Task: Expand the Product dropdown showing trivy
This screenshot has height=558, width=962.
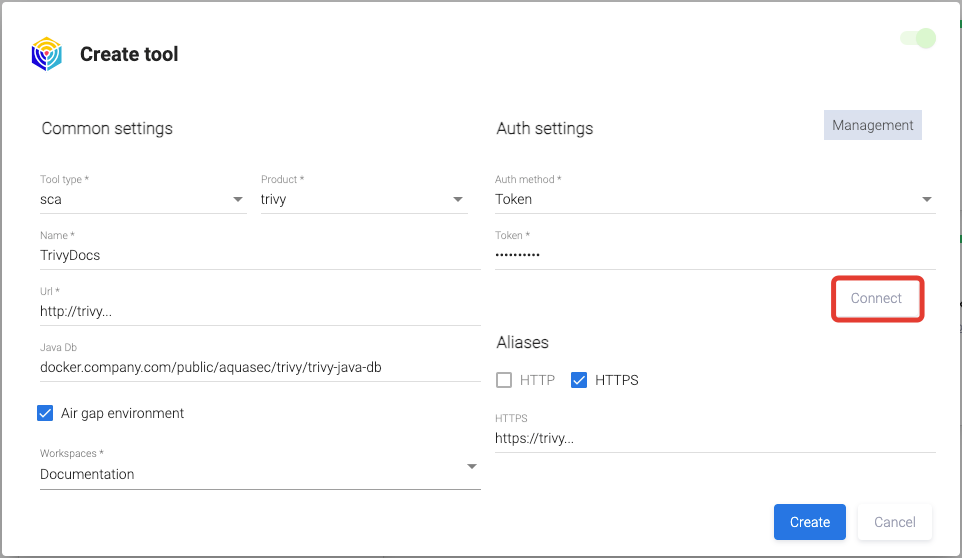Action: [363, 199]
